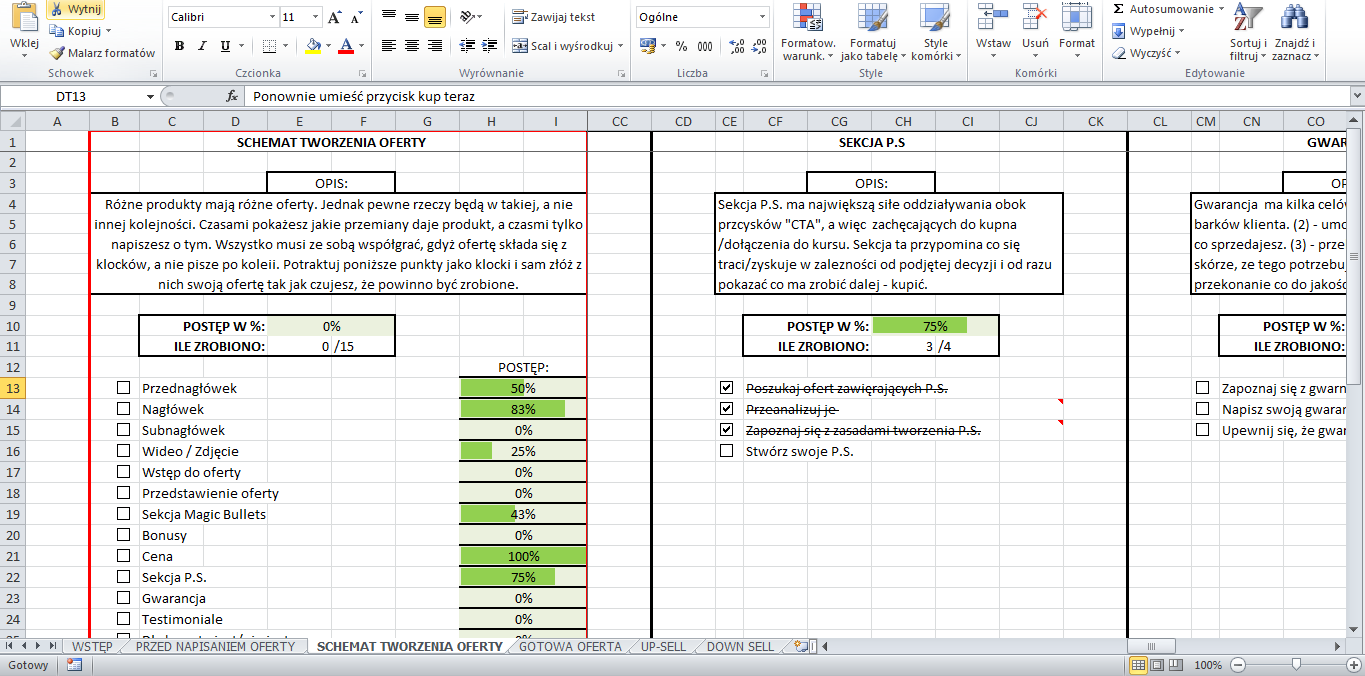Click the zoom slider in status bar
This screenshot has width=1365, height=676.
tap(1297, 665)
